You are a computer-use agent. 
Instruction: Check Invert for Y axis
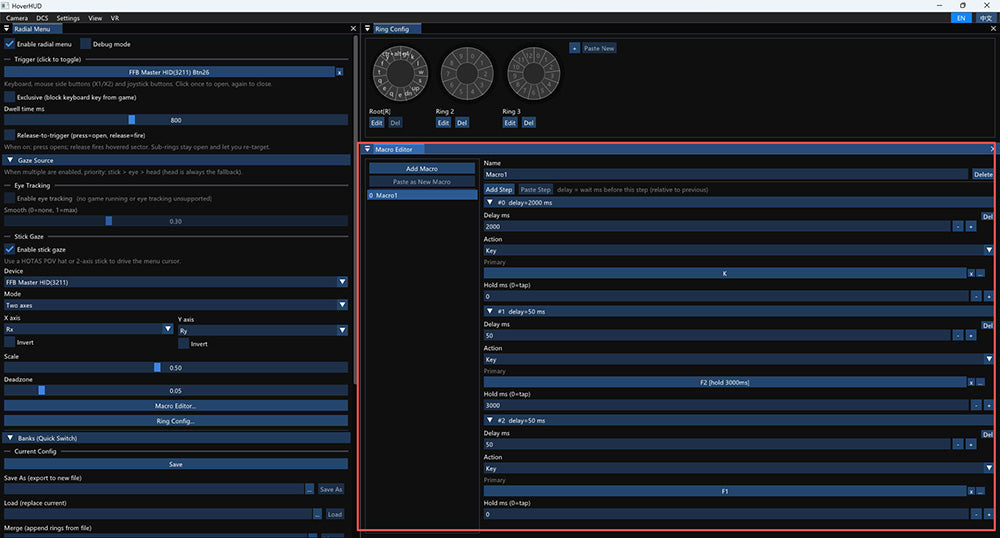click(183, 344)
